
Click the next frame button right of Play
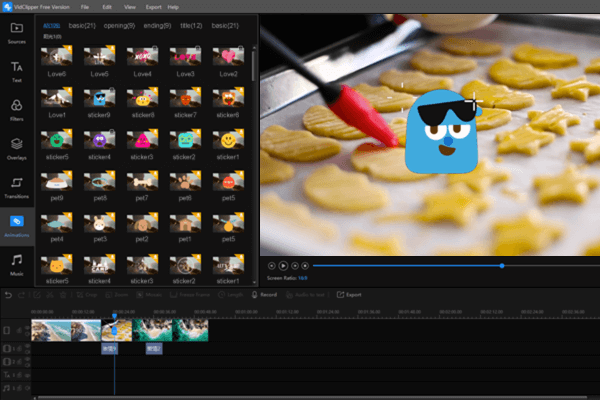[x=295, y=266]
